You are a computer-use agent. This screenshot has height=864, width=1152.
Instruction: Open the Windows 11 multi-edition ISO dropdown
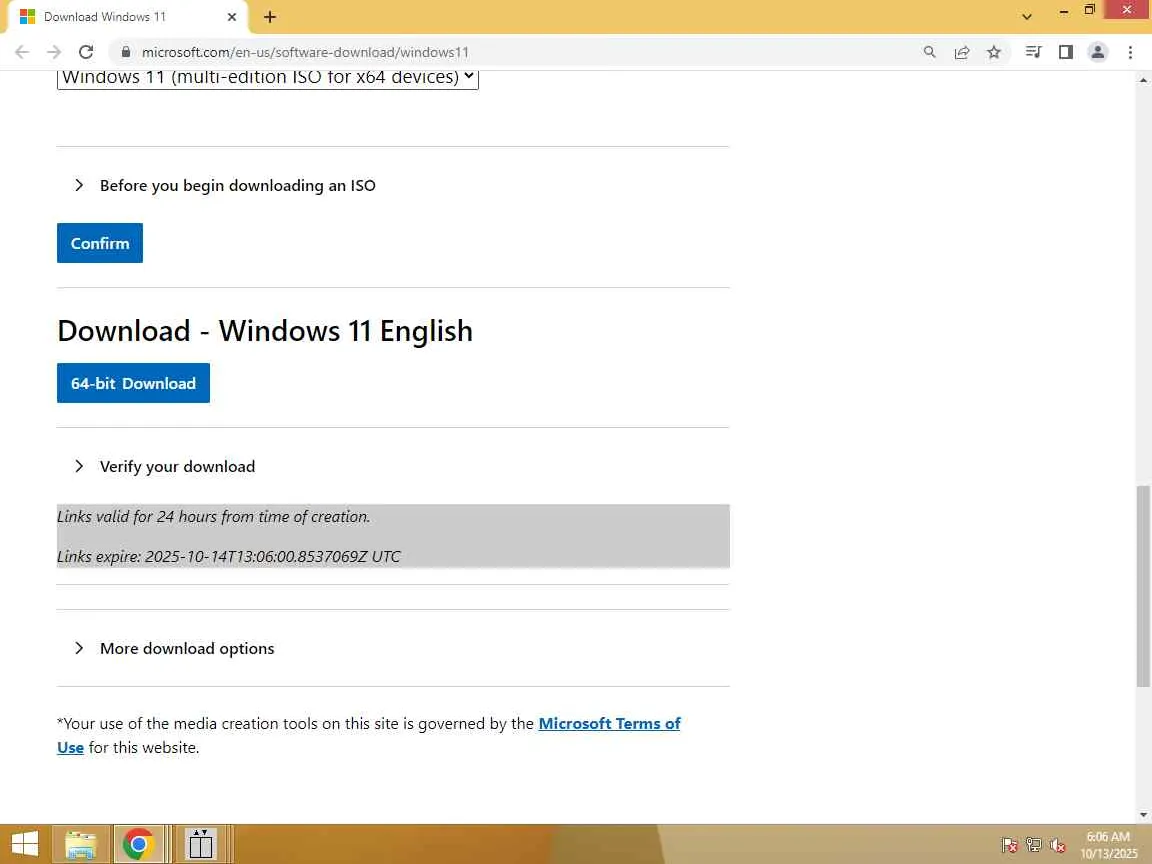click(267, 78)
